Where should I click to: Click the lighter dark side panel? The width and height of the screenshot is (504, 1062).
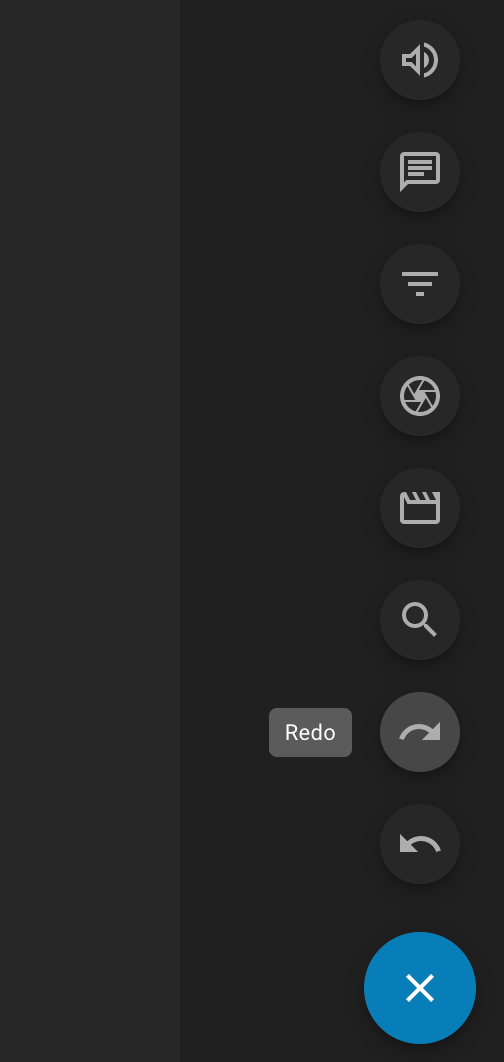point(89,531)
